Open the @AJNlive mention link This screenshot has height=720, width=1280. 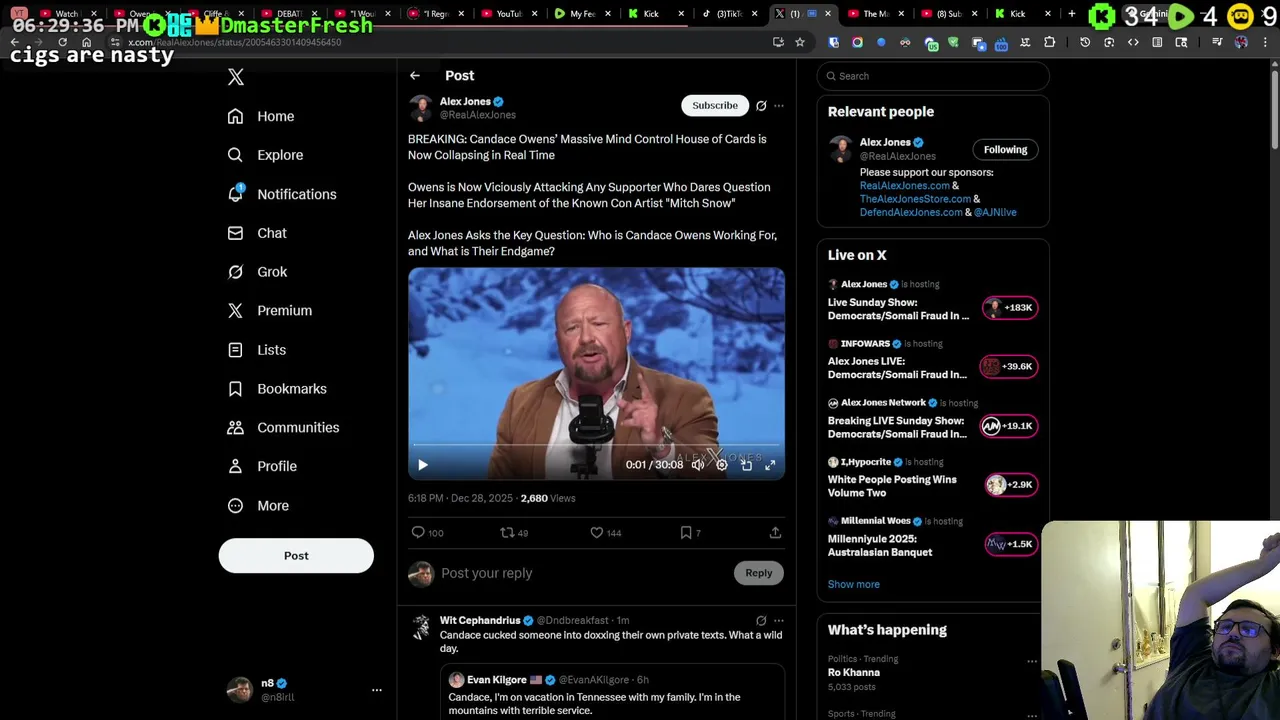pos(995,212)
